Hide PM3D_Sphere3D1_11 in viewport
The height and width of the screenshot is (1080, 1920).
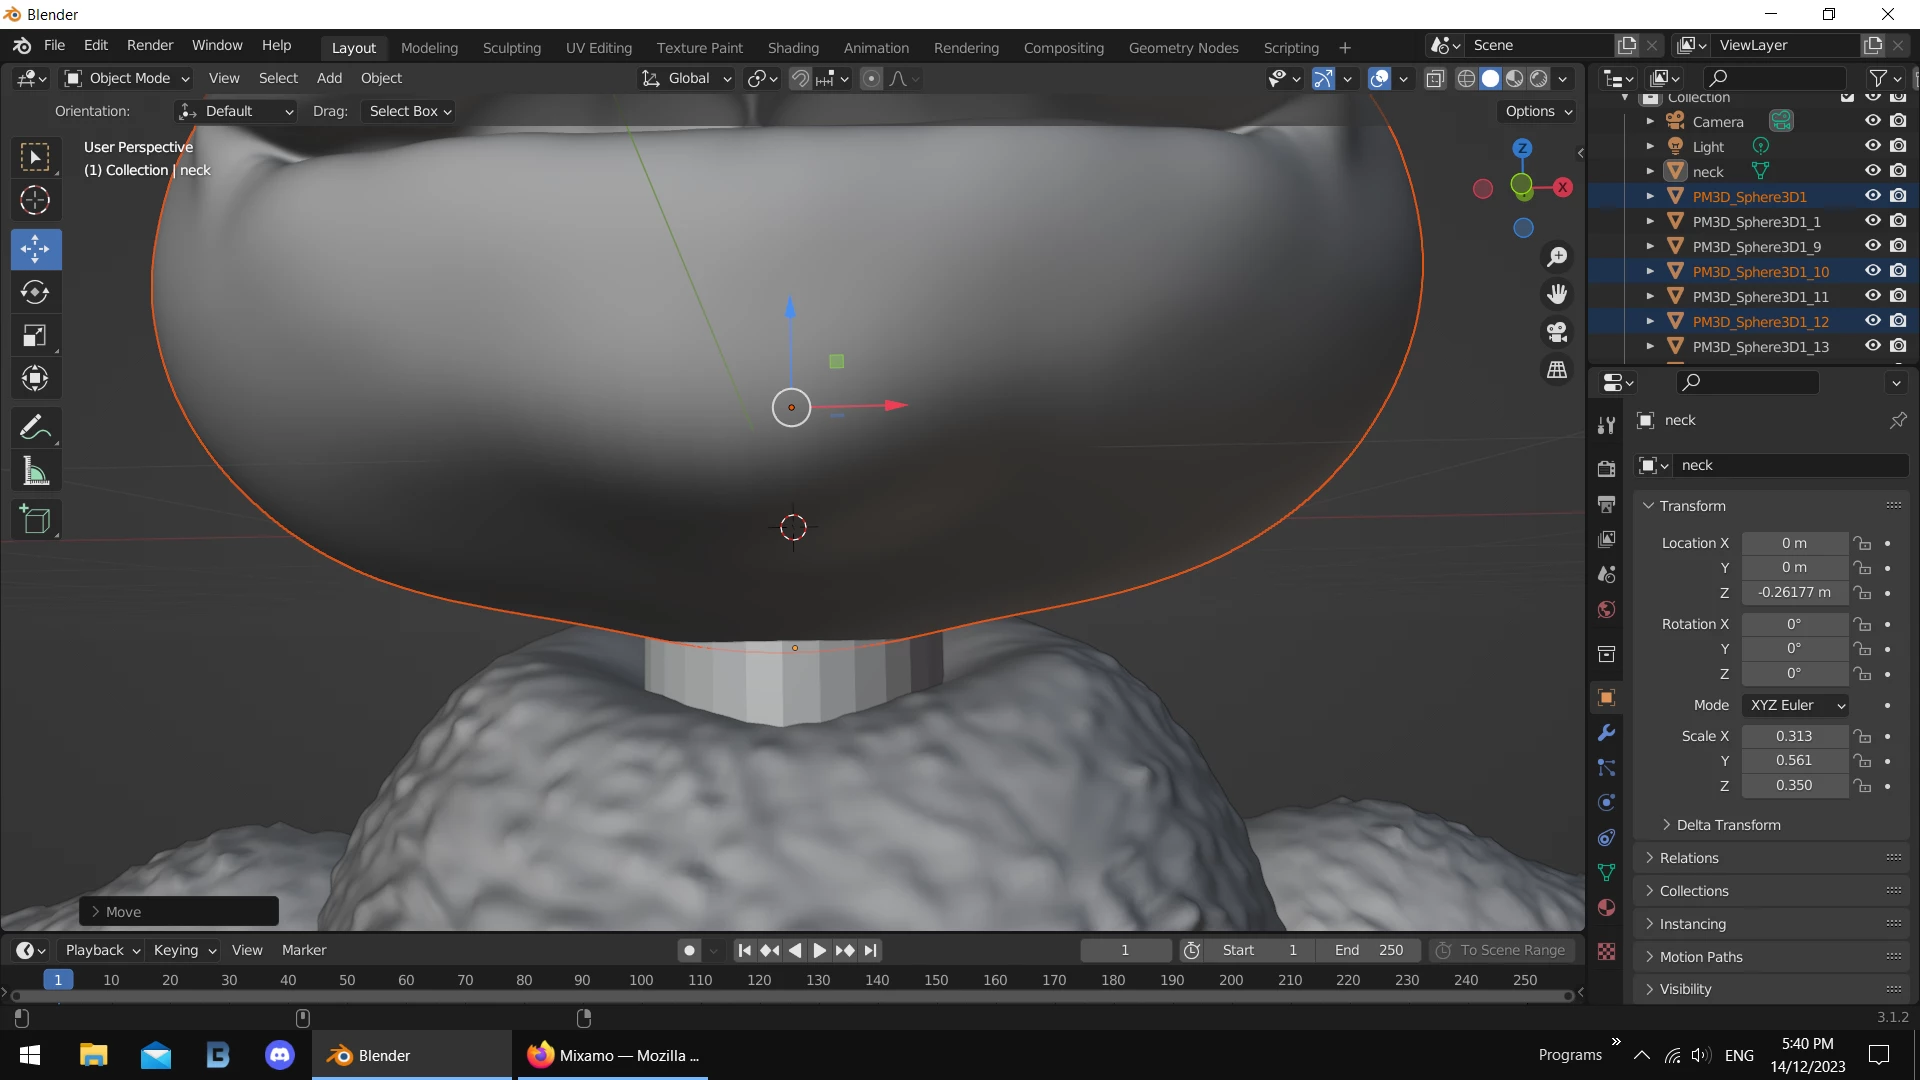(x=1872, y=296)
